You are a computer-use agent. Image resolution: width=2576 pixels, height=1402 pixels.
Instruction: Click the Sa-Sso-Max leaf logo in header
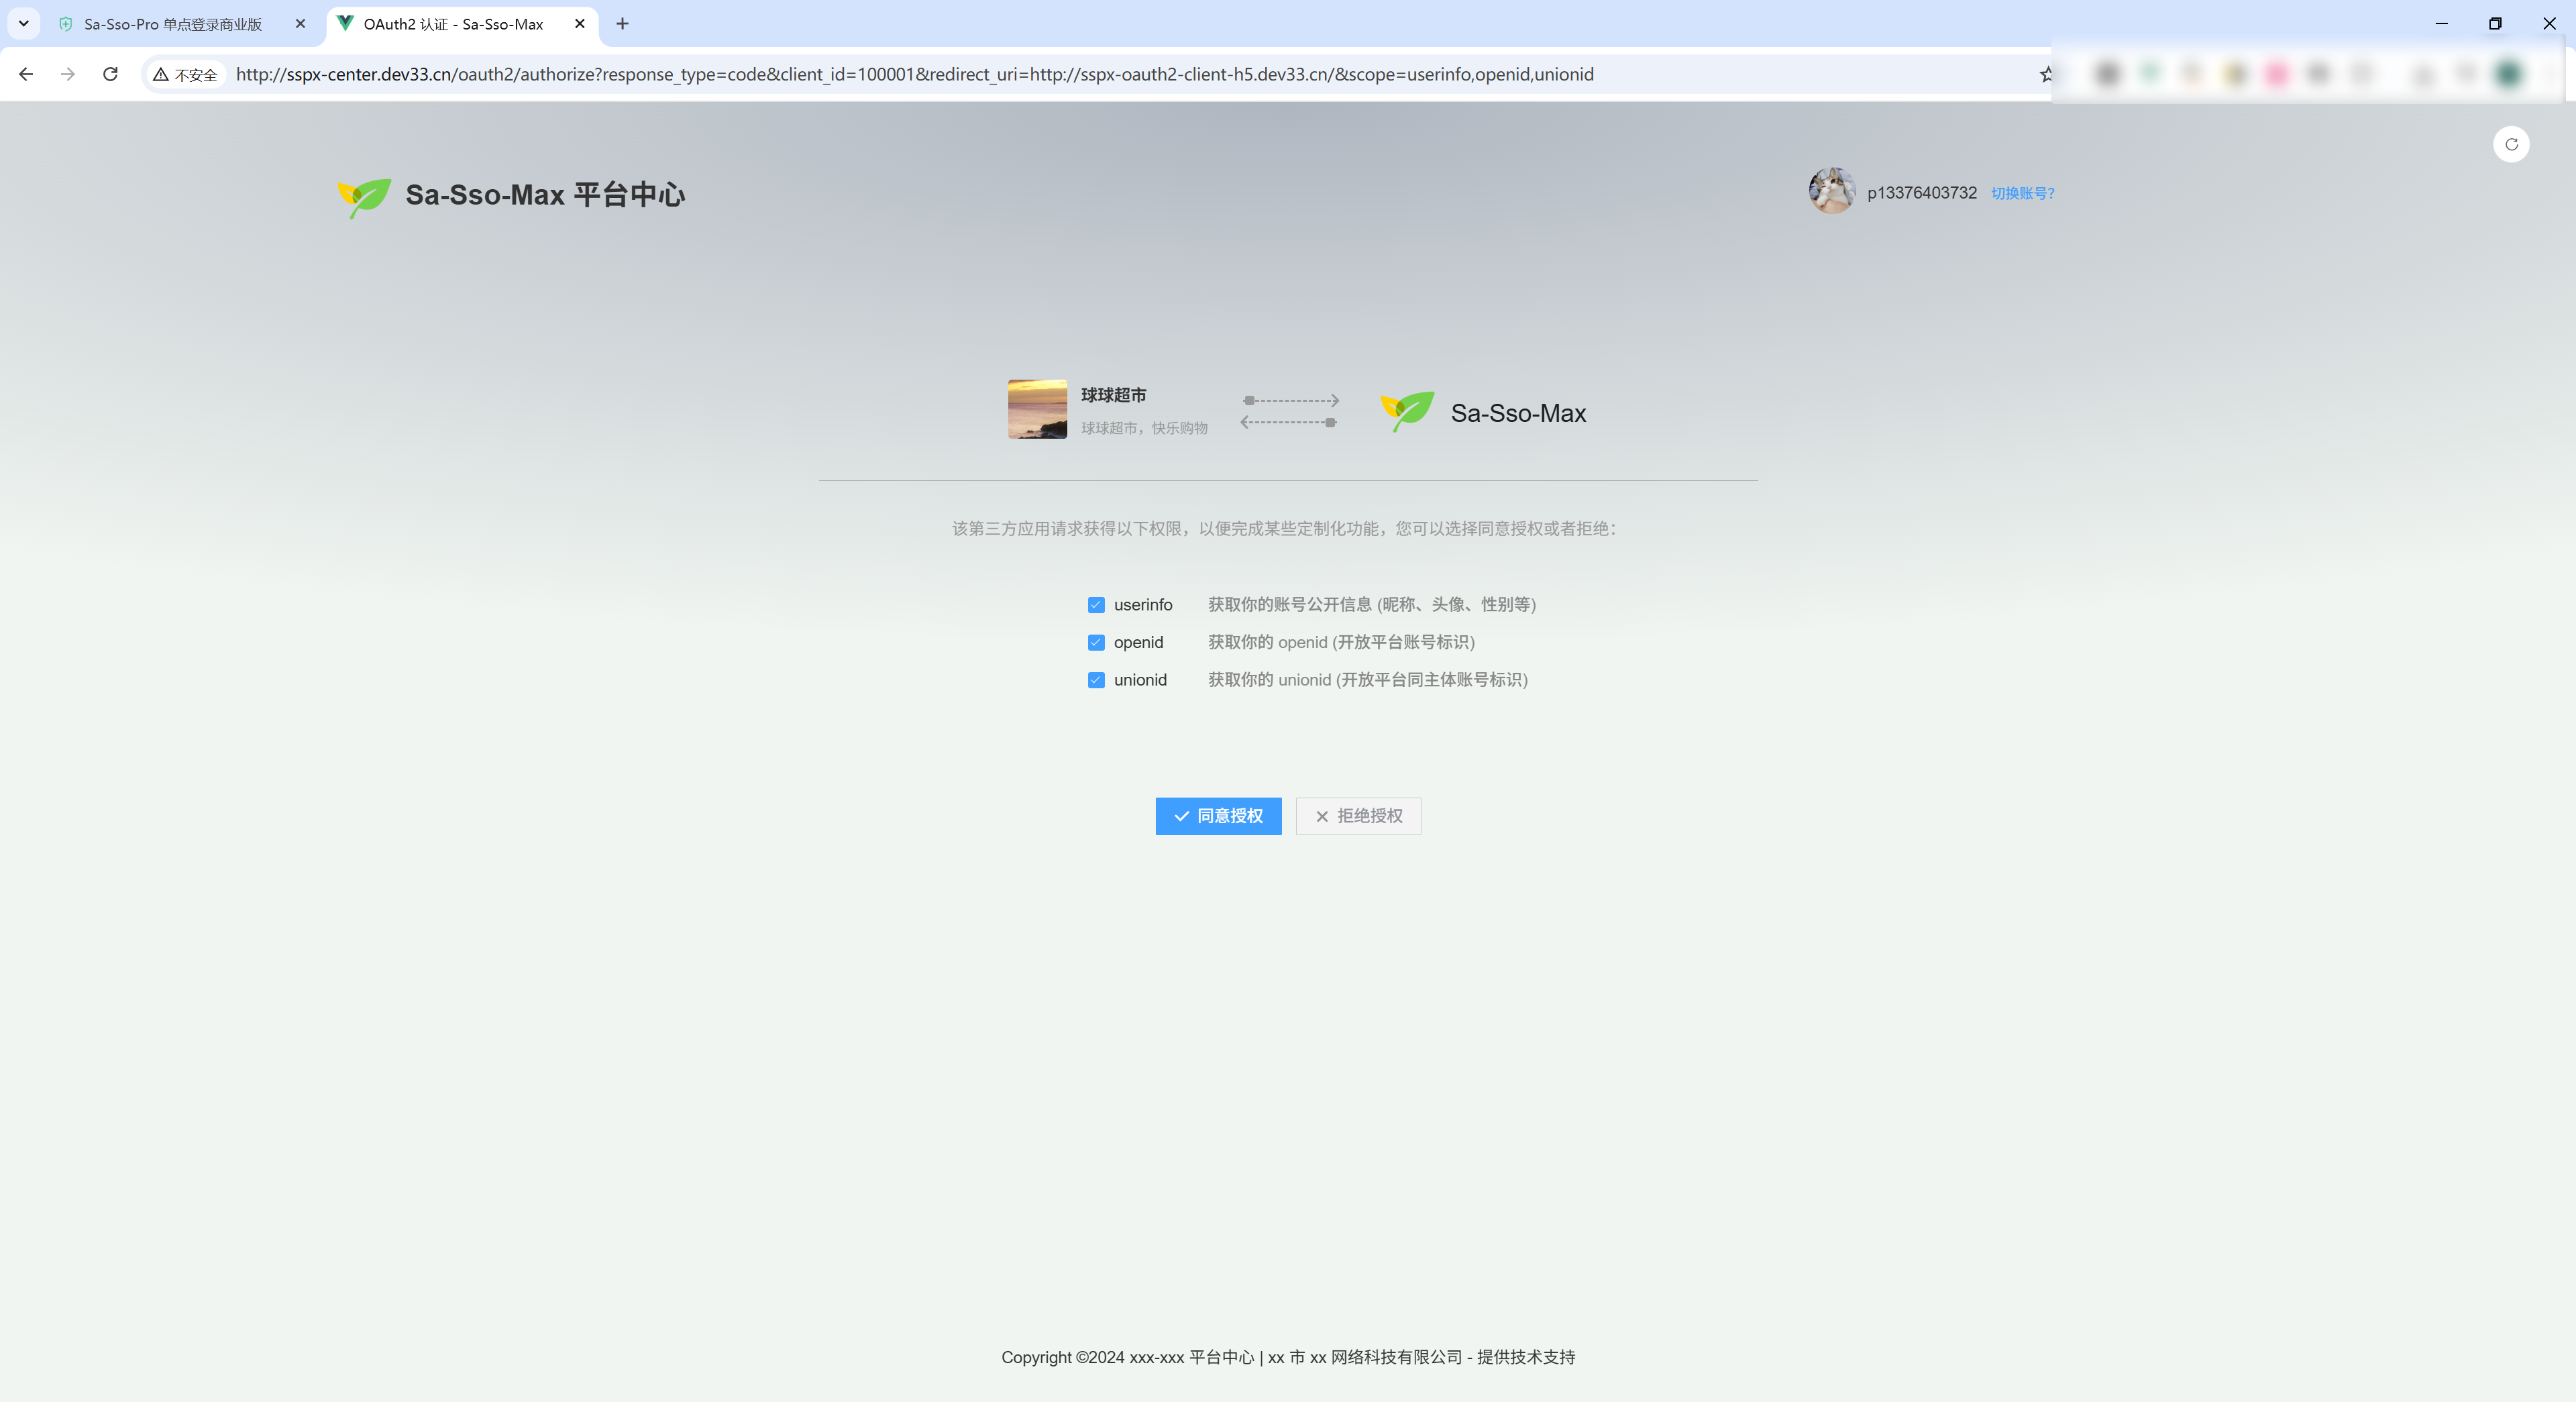coord(364,196)
